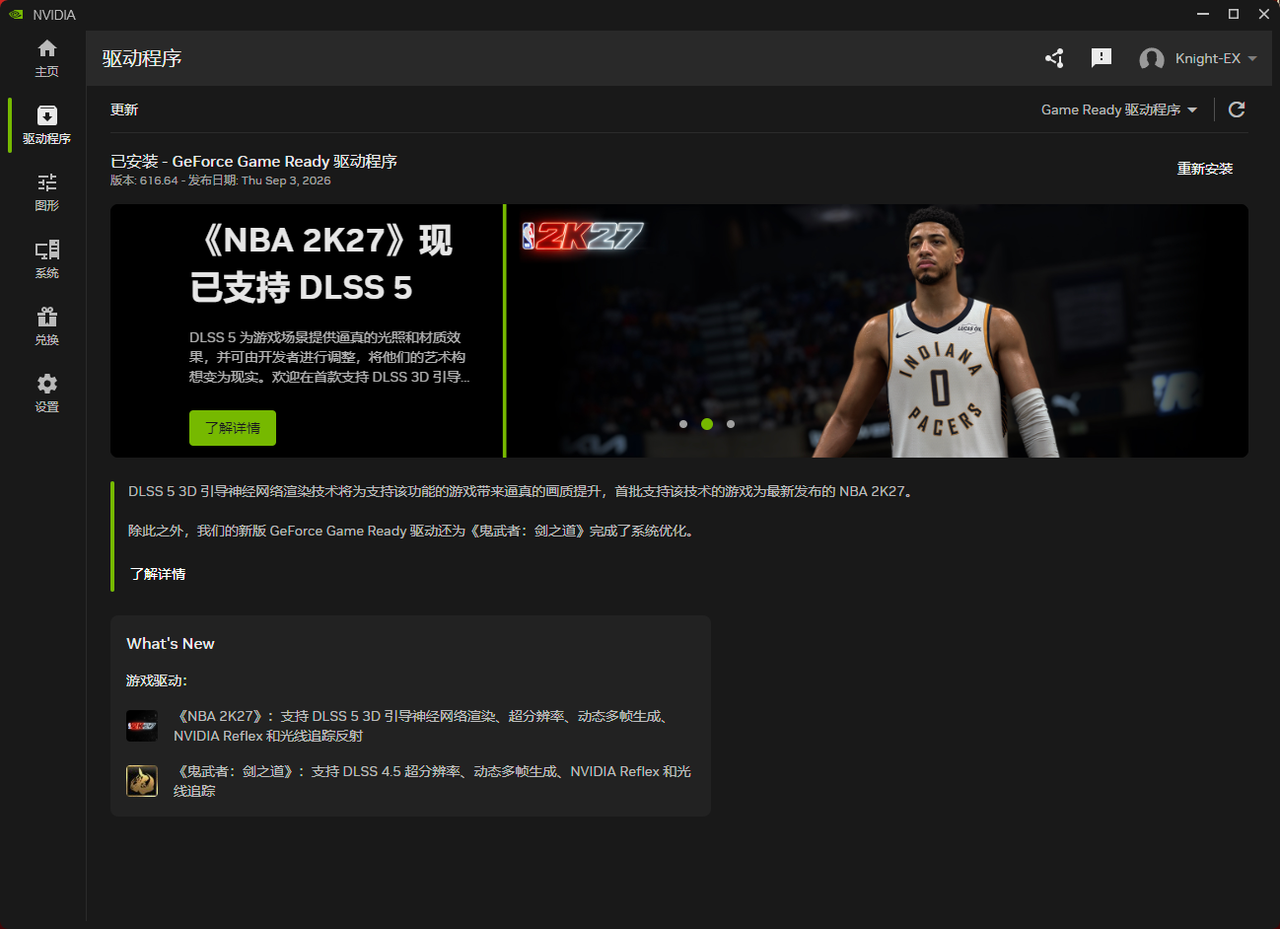Open the 系统 system section

point(47,259)
